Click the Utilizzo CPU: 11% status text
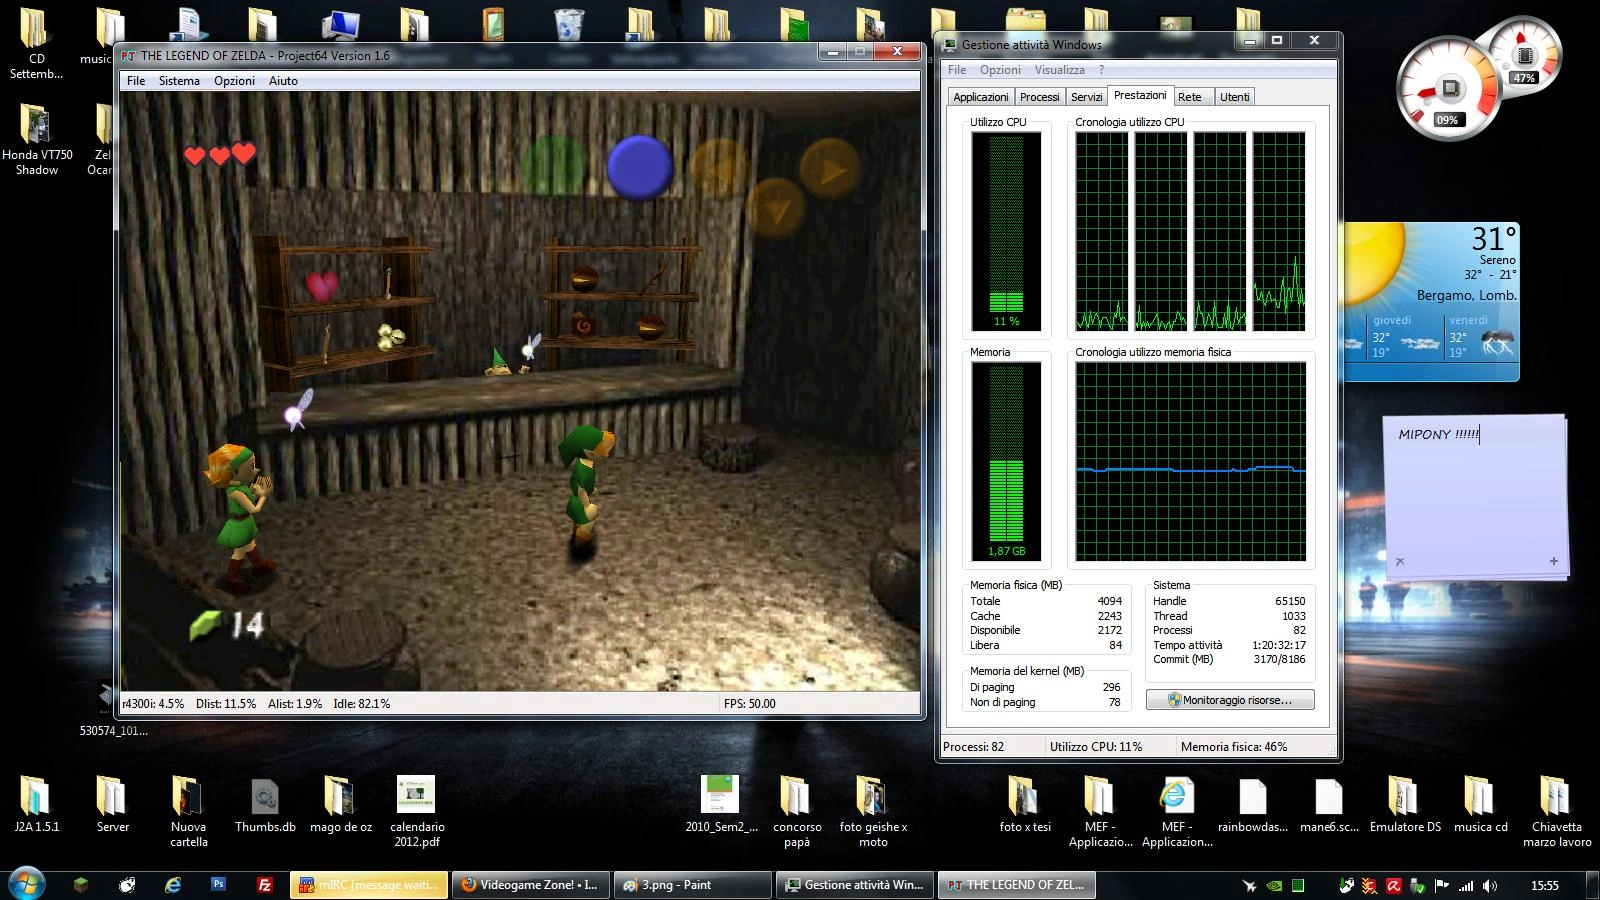The width and height of the screenshot is (1600, 900). (1096, 747)
